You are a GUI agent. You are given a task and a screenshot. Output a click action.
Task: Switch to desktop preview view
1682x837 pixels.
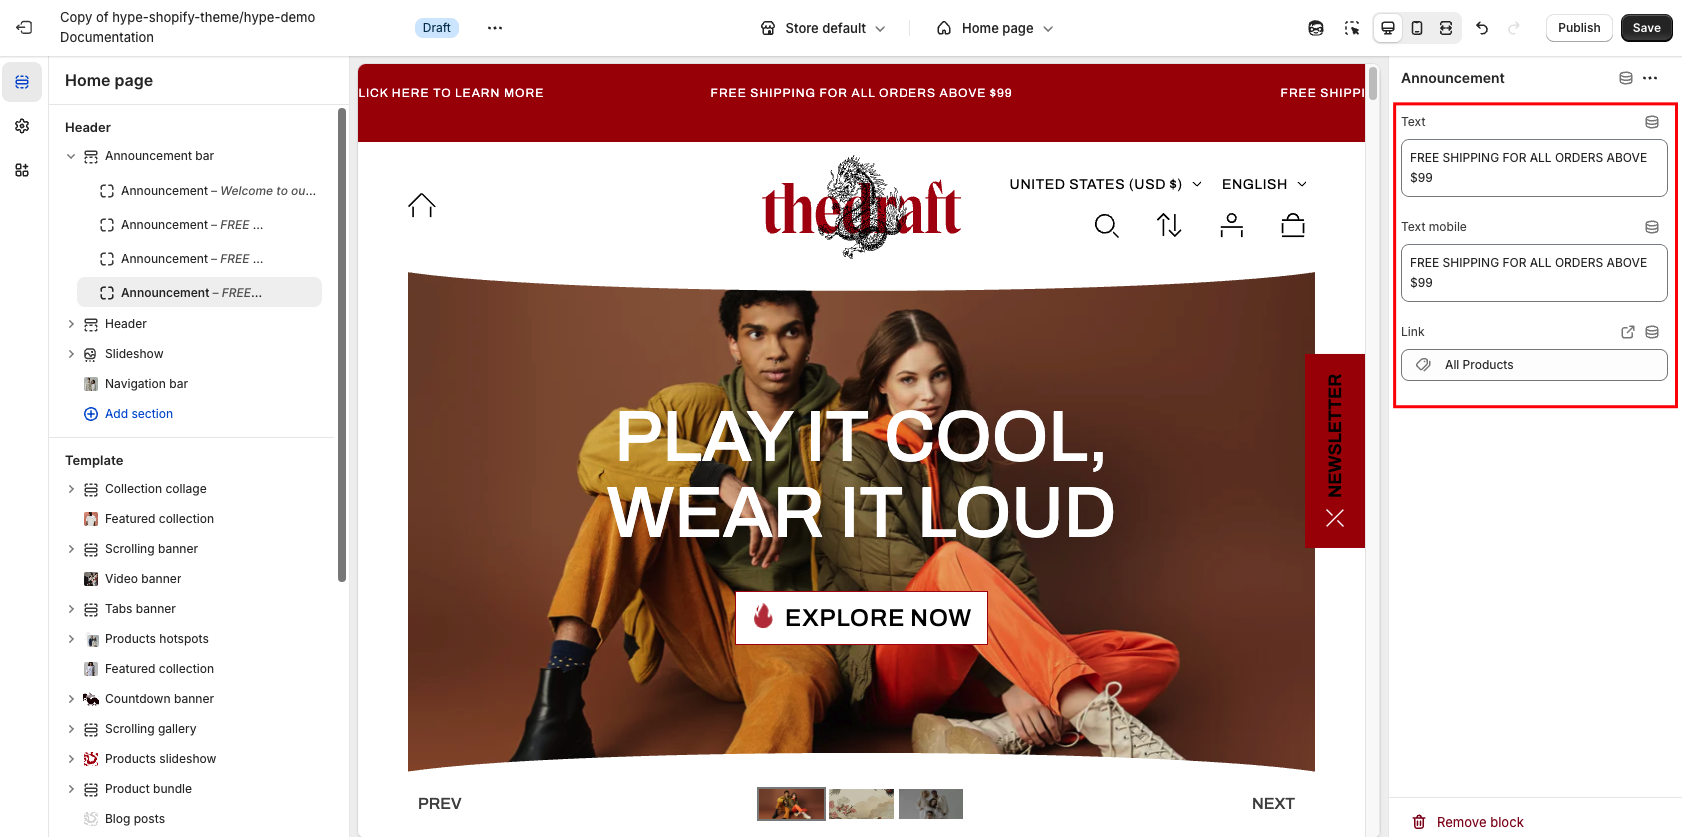[1388, 28]
